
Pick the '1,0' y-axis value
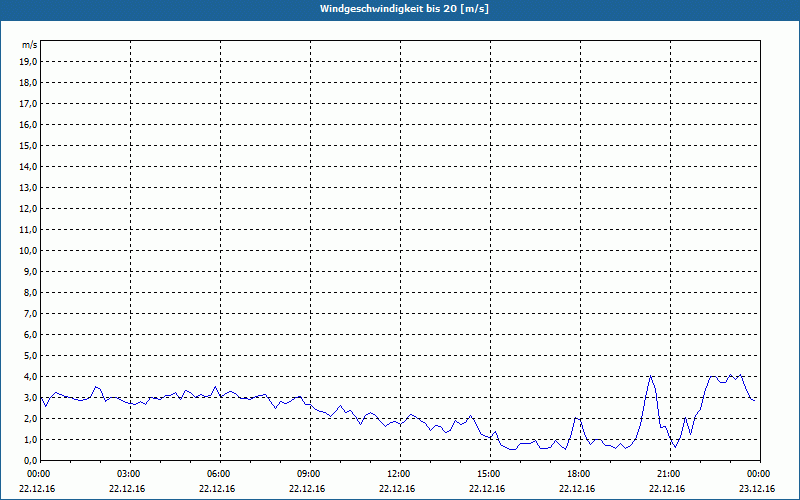(30, 440)
